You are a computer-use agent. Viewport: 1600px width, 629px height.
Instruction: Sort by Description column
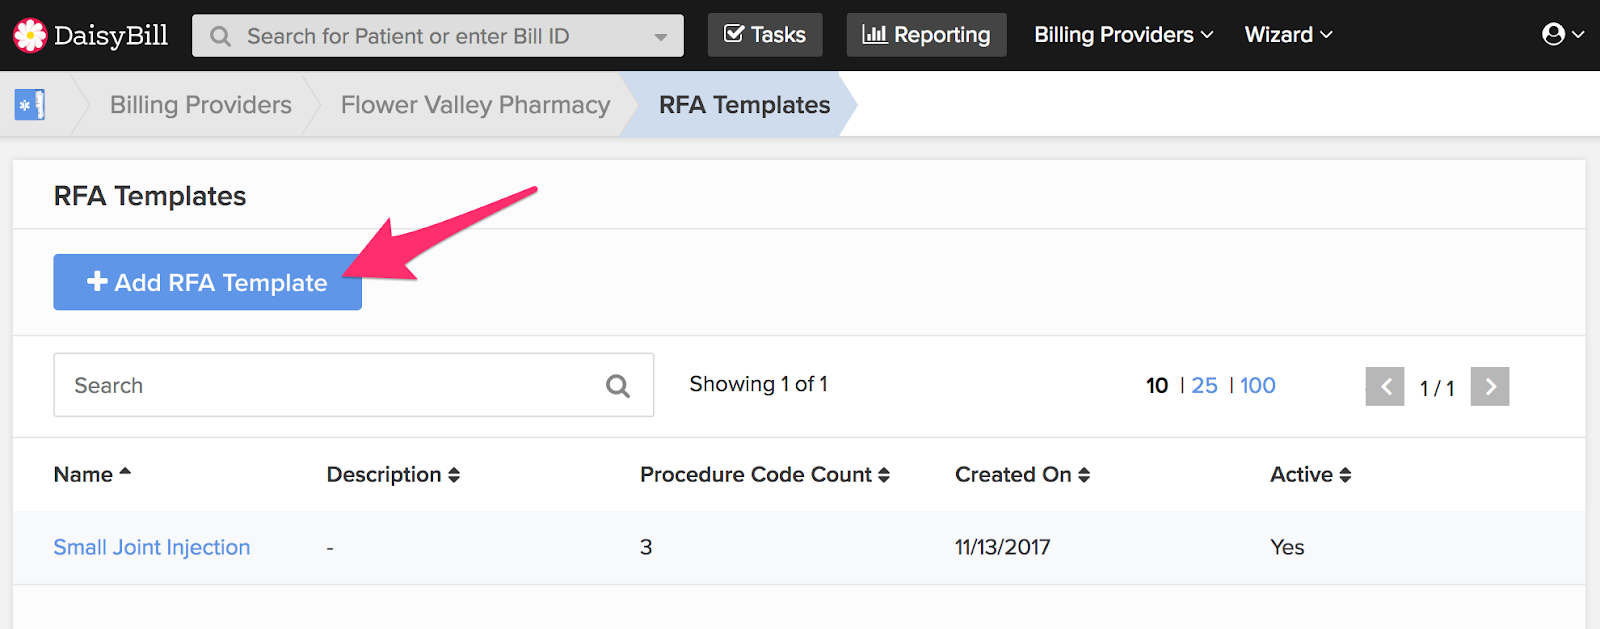pos(393,475)
